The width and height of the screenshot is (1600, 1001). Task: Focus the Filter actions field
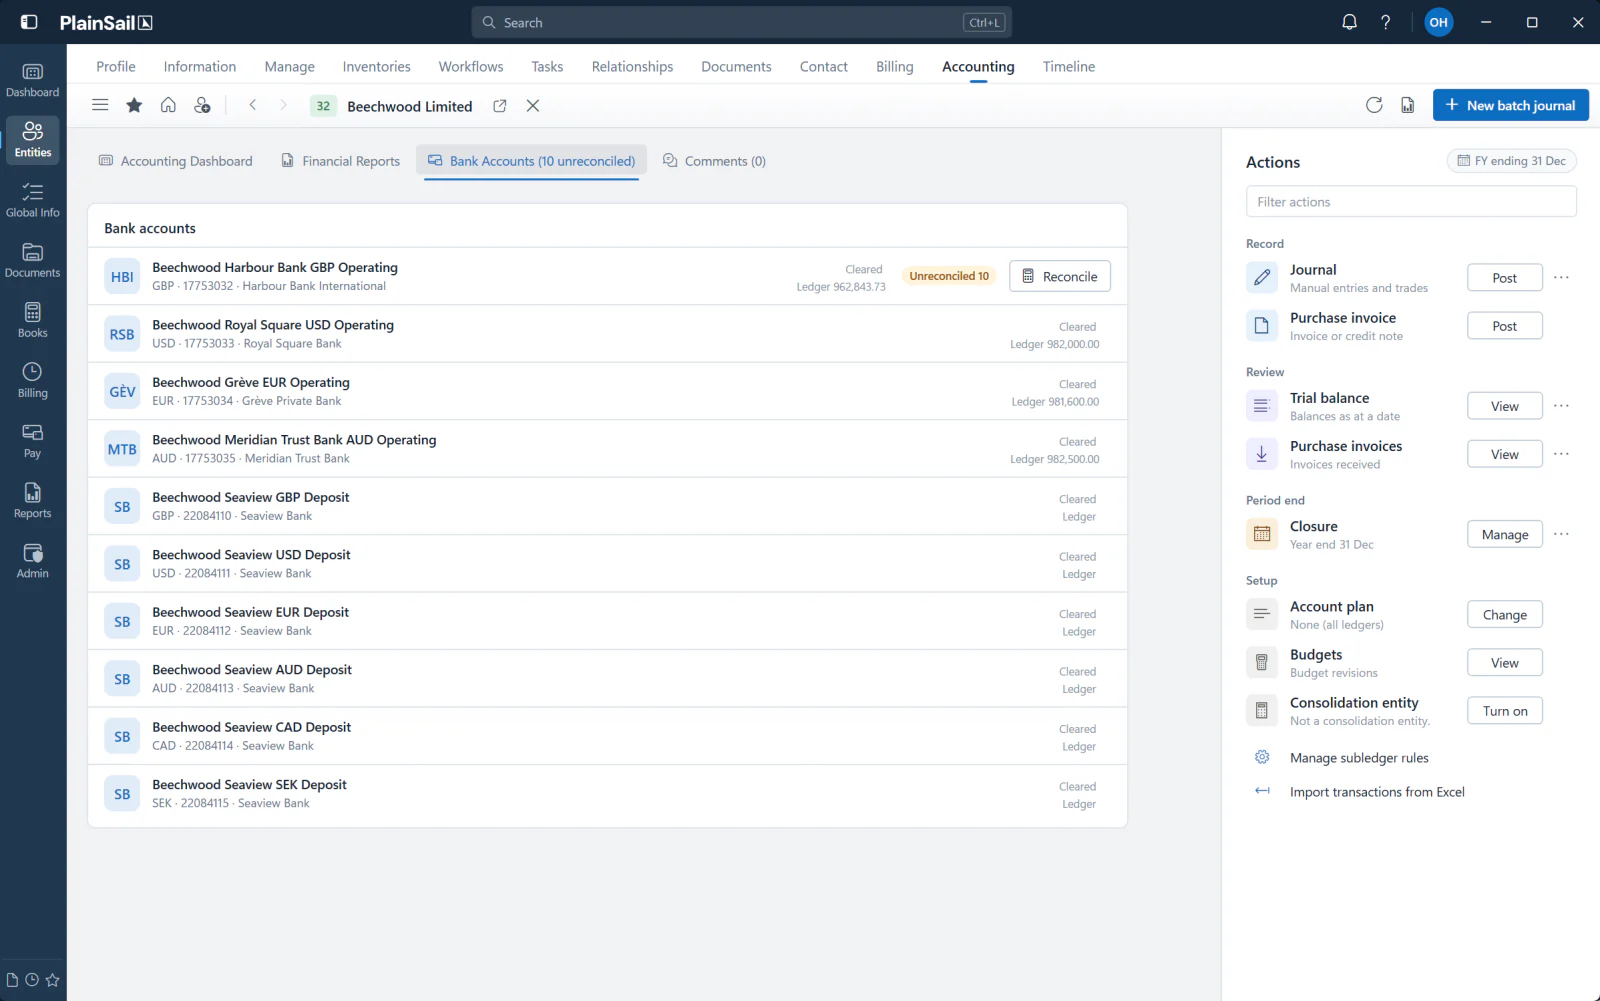[x=1411, y=201]
